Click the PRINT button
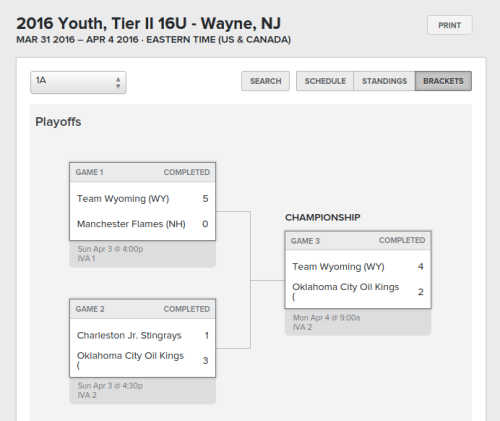This screenshot has height=421, width=500. coord(450,25)
